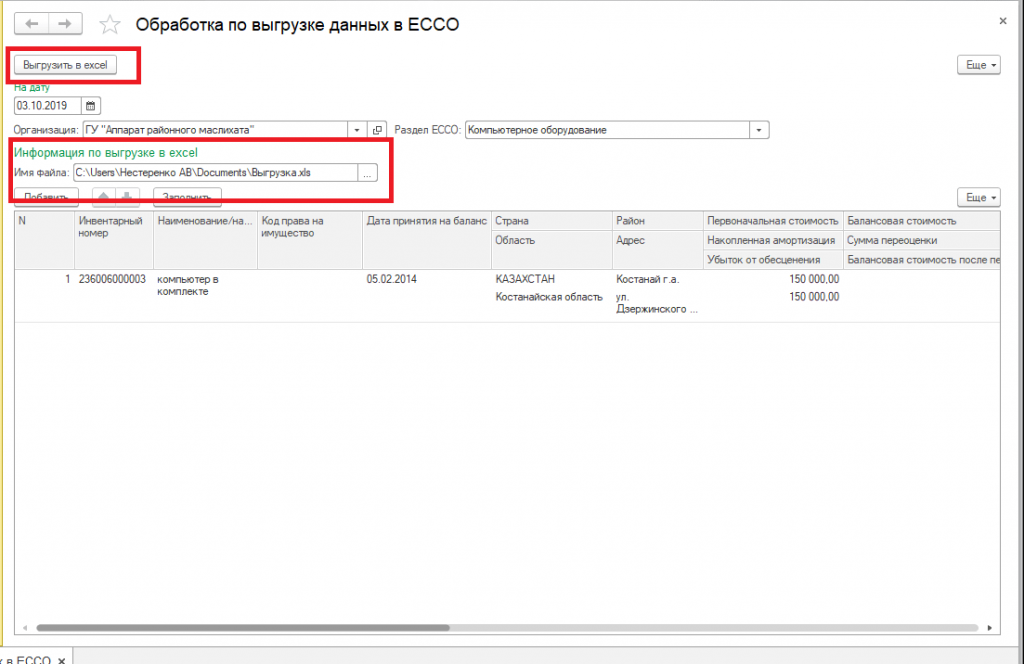Click the back navigation arrow
The height and width of the screenshot is (664, 1024).
click(x=32, y=23)
